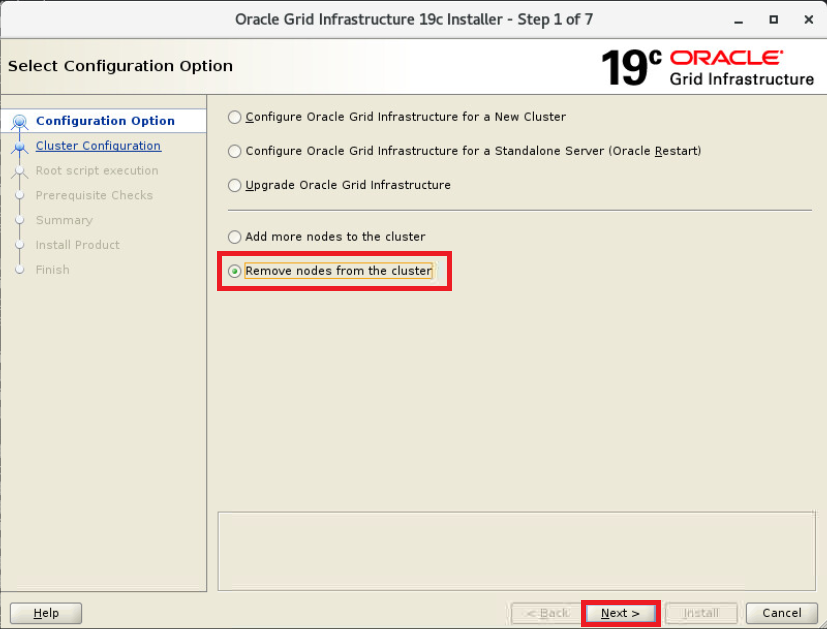
Task: Select Configure Grid Infrastructure for a New Cluster
Action: pyautogui.click(x=397, y=117)
